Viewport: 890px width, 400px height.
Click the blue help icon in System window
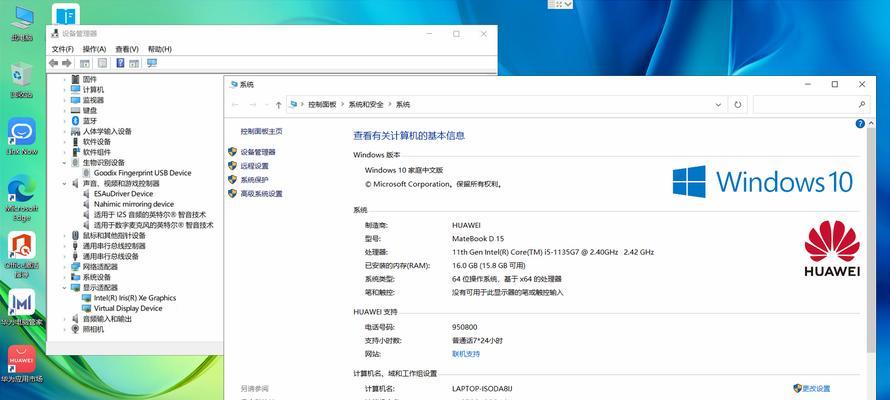860,123
